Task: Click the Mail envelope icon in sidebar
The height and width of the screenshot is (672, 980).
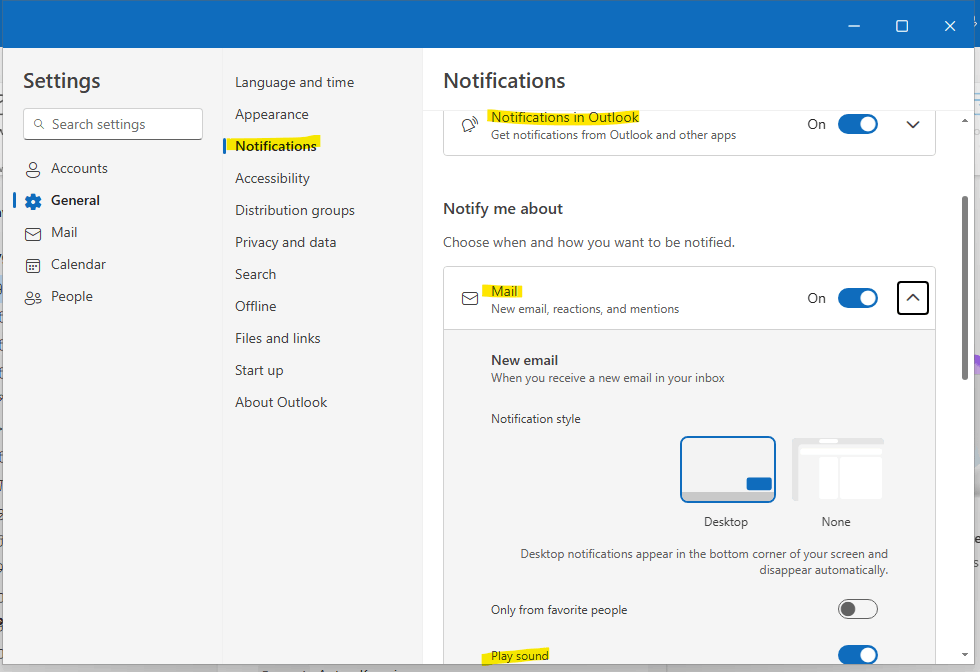Action: tap(32, 234)
